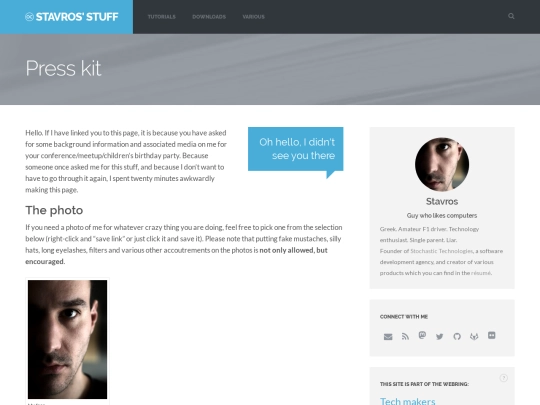Click the circular Stavros avatar

[x=442, y=165]
